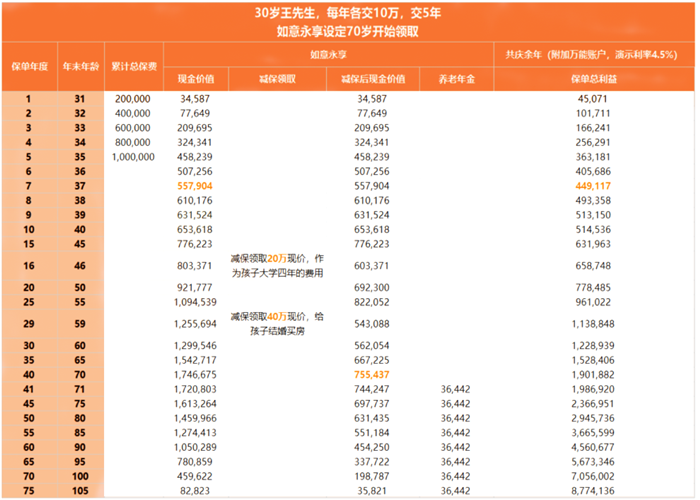Click total benefit '631,963'
700x500 pixels.
pyautogui.click(x=593, y=244)
